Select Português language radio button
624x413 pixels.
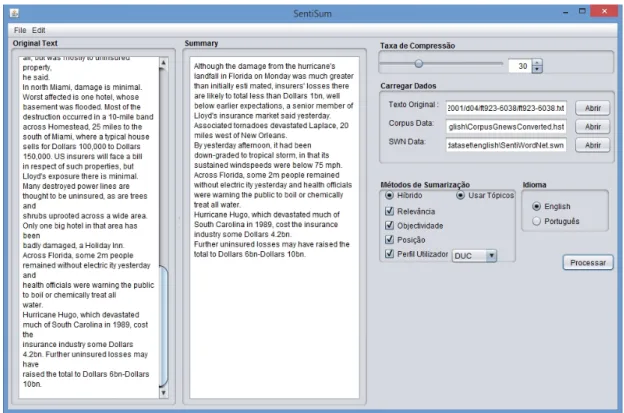(x=536, y=221)
